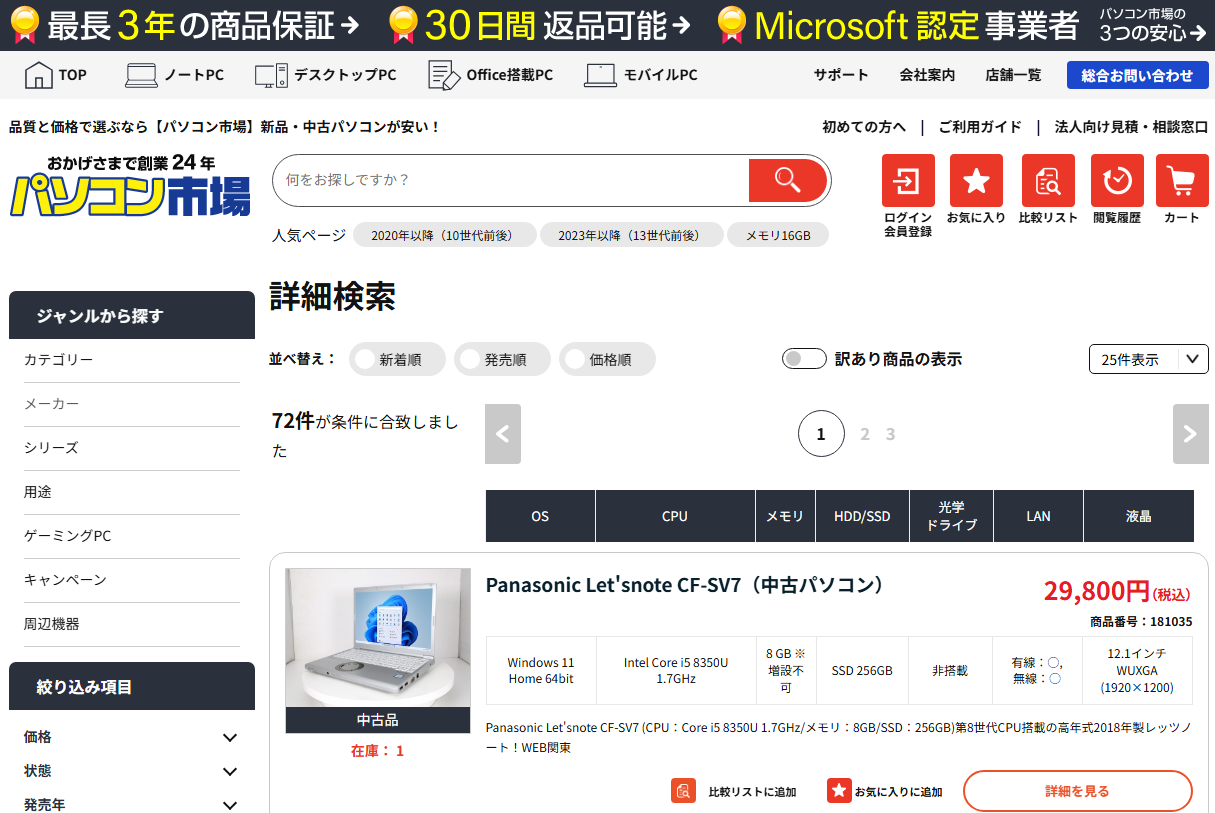This screenshot has height=813, width=1215.
Task: Open シリーズ in genre sidebar
Action: 132,448
